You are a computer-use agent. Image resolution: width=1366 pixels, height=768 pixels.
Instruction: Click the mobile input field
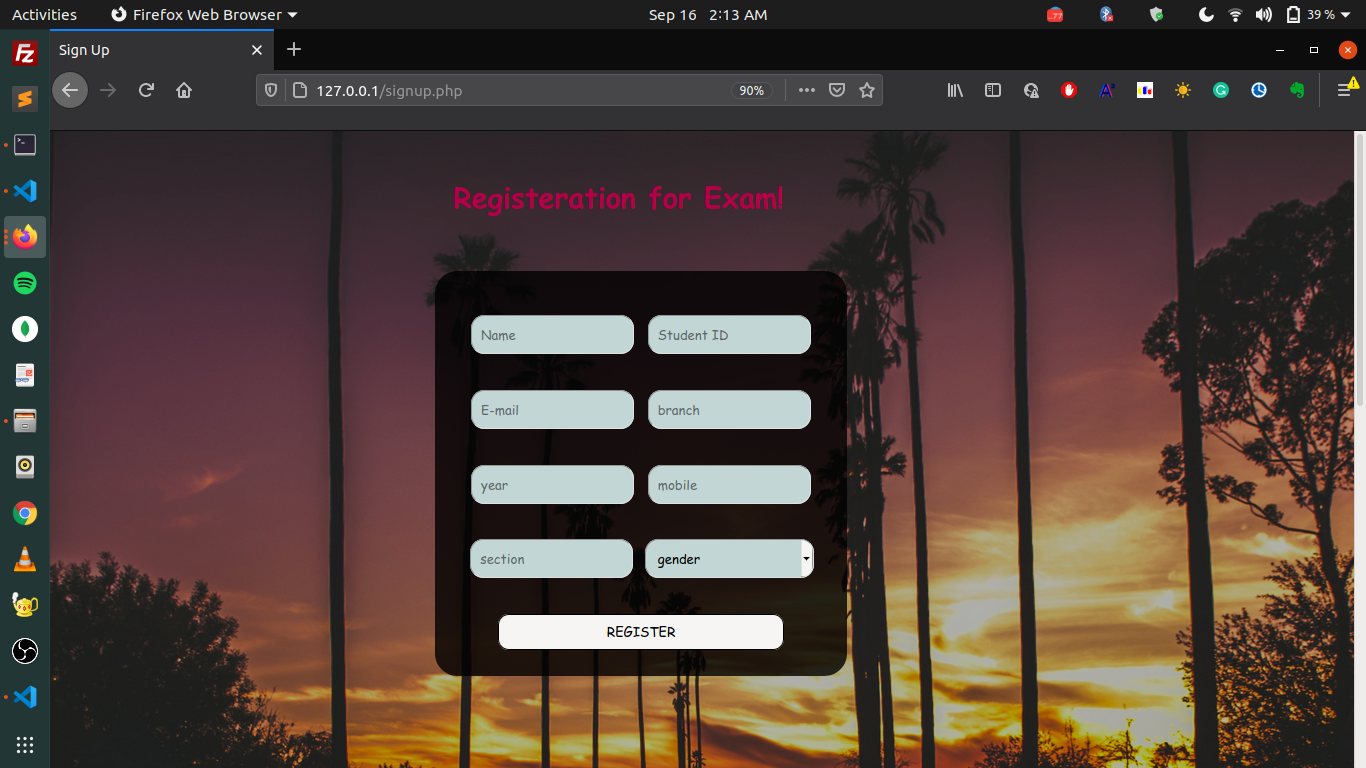pyautogui.click(x=729, y=485)
